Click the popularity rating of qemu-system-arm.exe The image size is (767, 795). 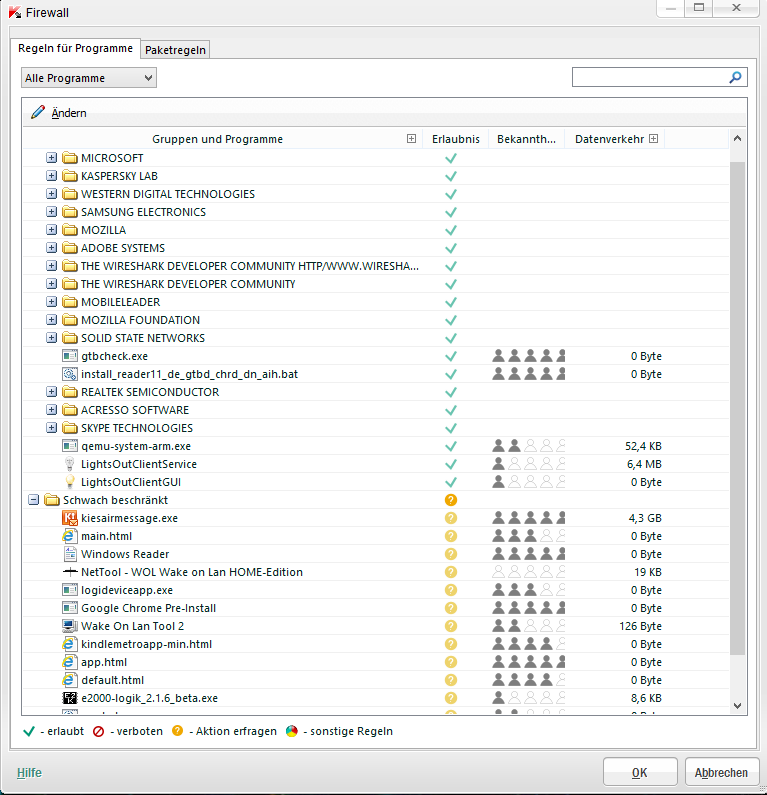528,446
